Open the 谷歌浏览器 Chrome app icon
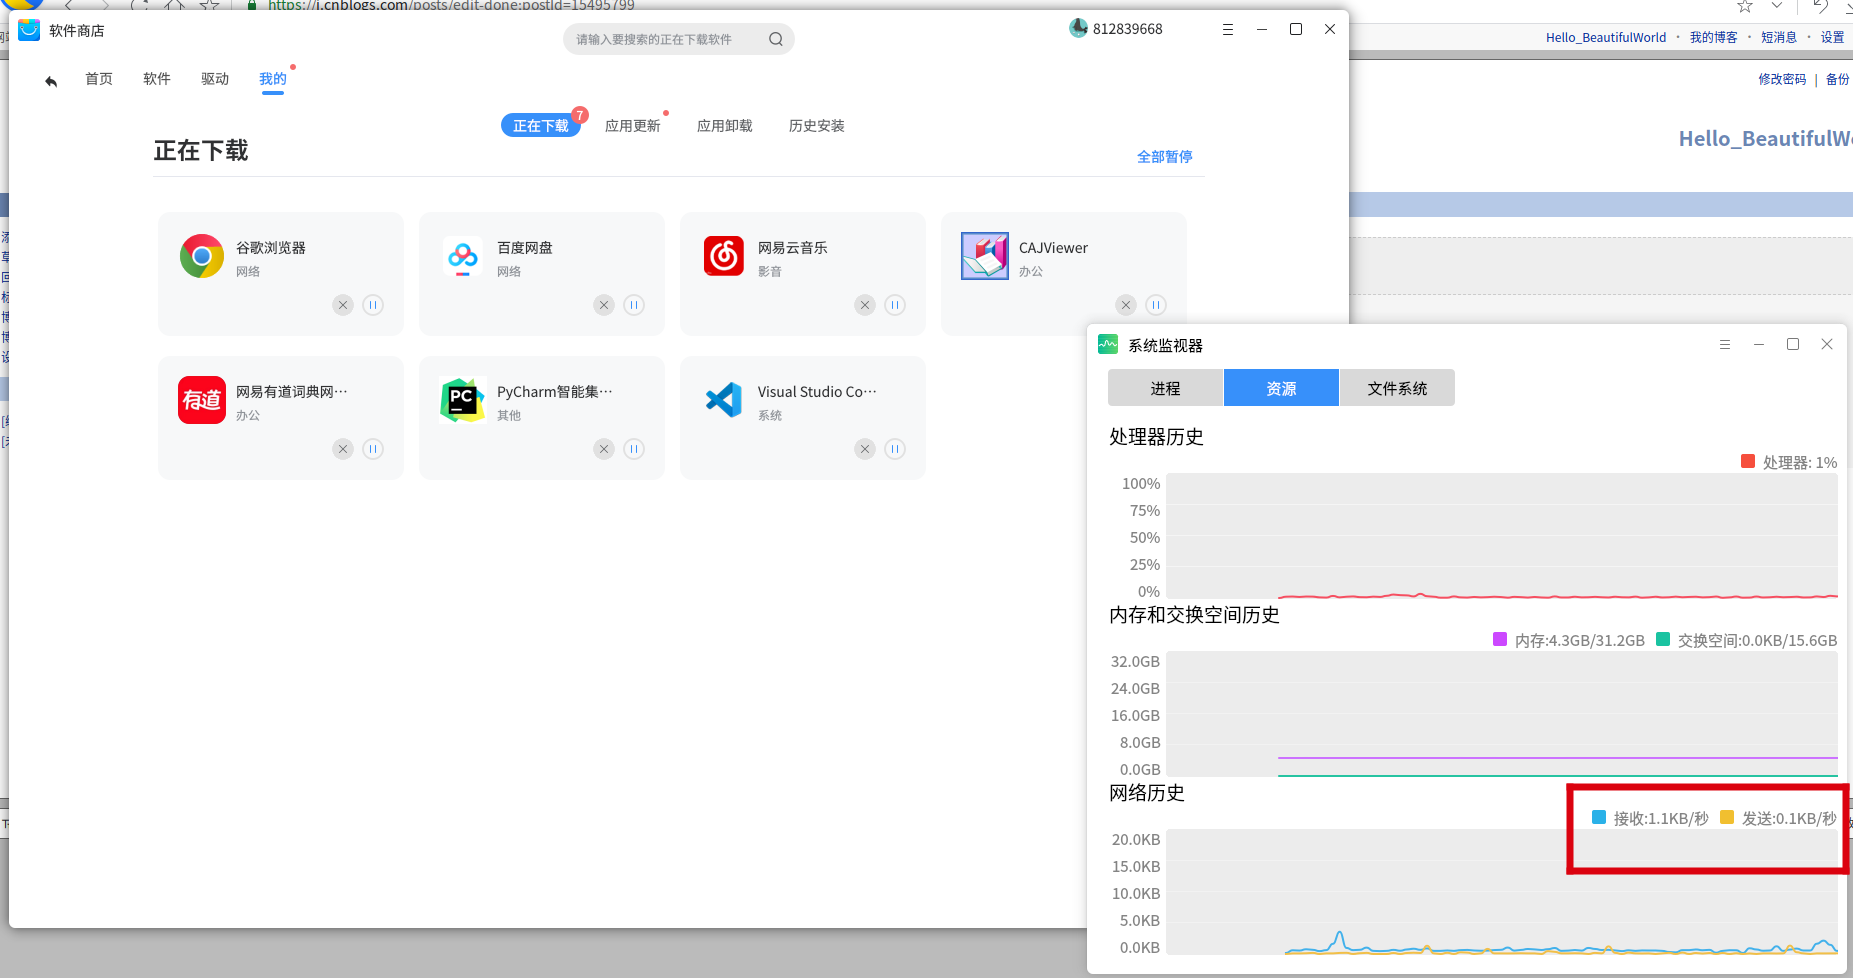This screenshot has width=1853, height=978. coord(202,256)
